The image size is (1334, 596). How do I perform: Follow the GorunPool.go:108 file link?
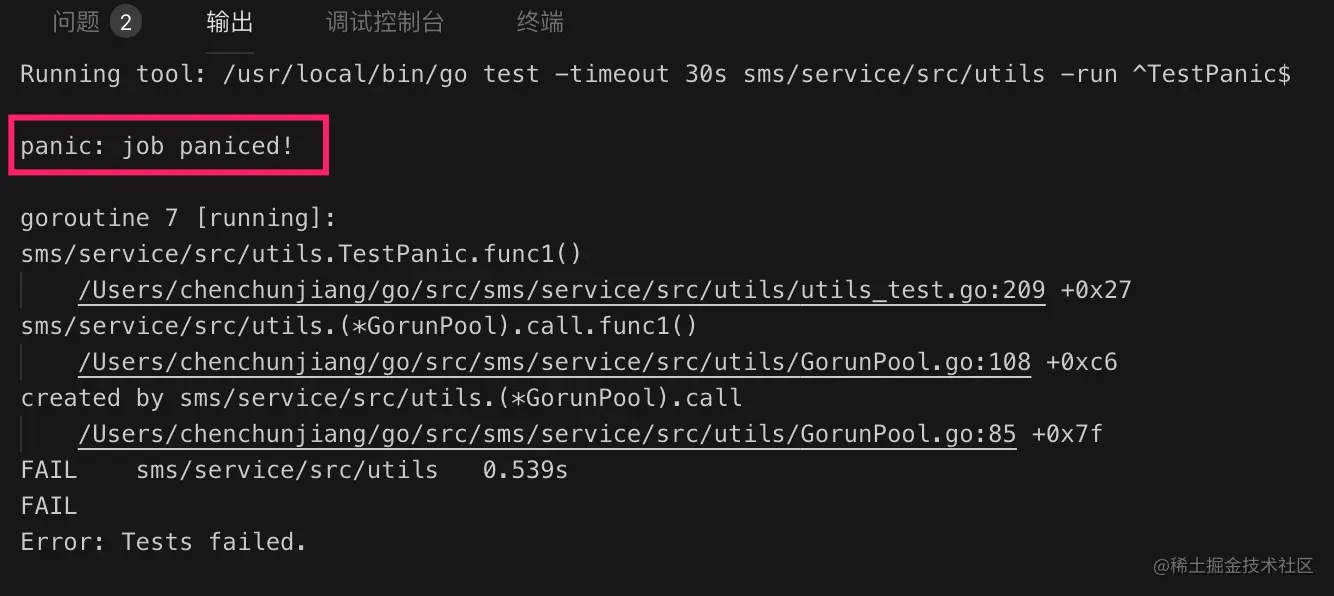554,362
